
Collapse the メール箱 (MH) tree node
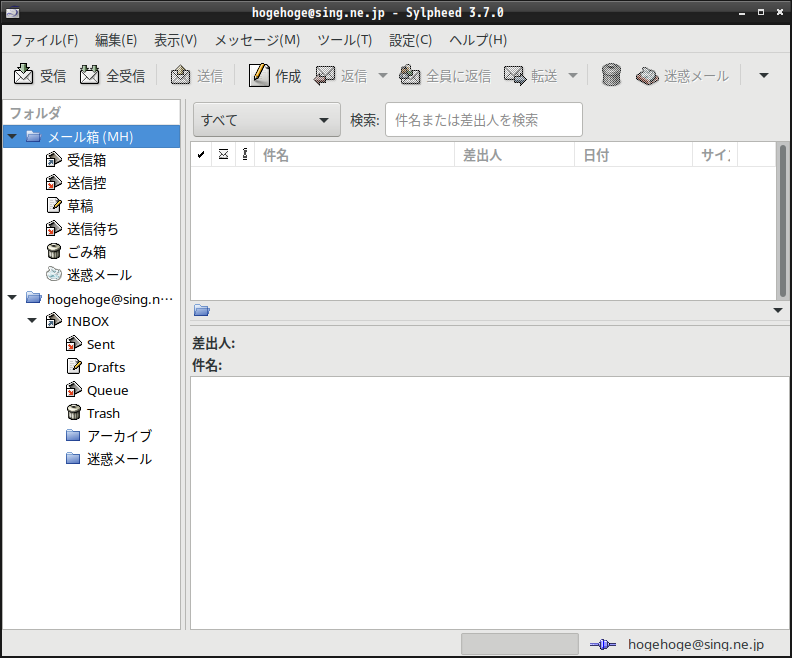13,136
